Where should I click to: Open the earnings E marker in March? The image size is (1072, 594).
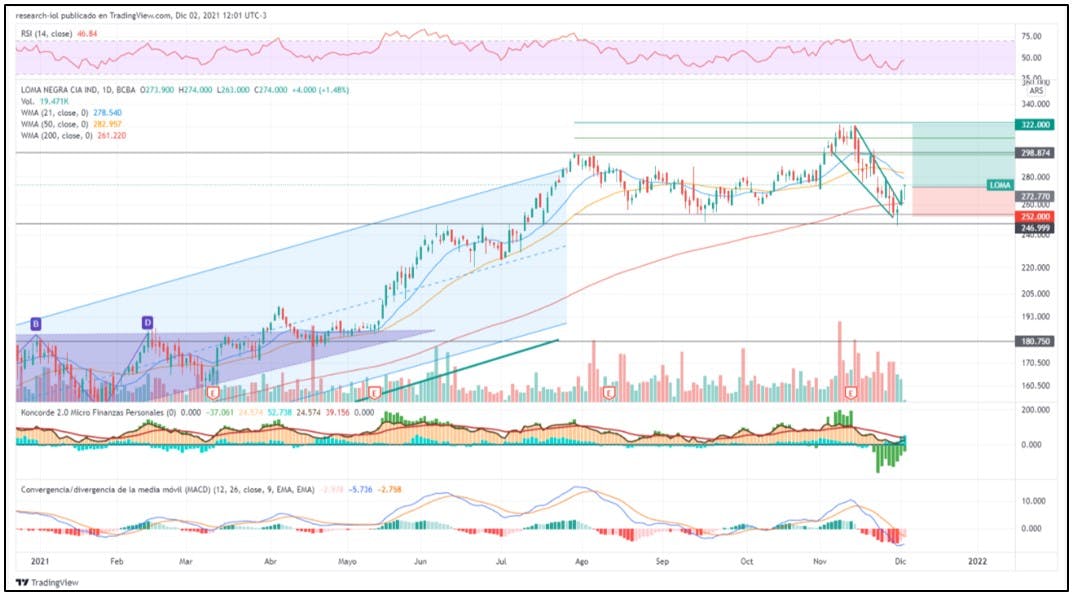[x=213, y=393]
